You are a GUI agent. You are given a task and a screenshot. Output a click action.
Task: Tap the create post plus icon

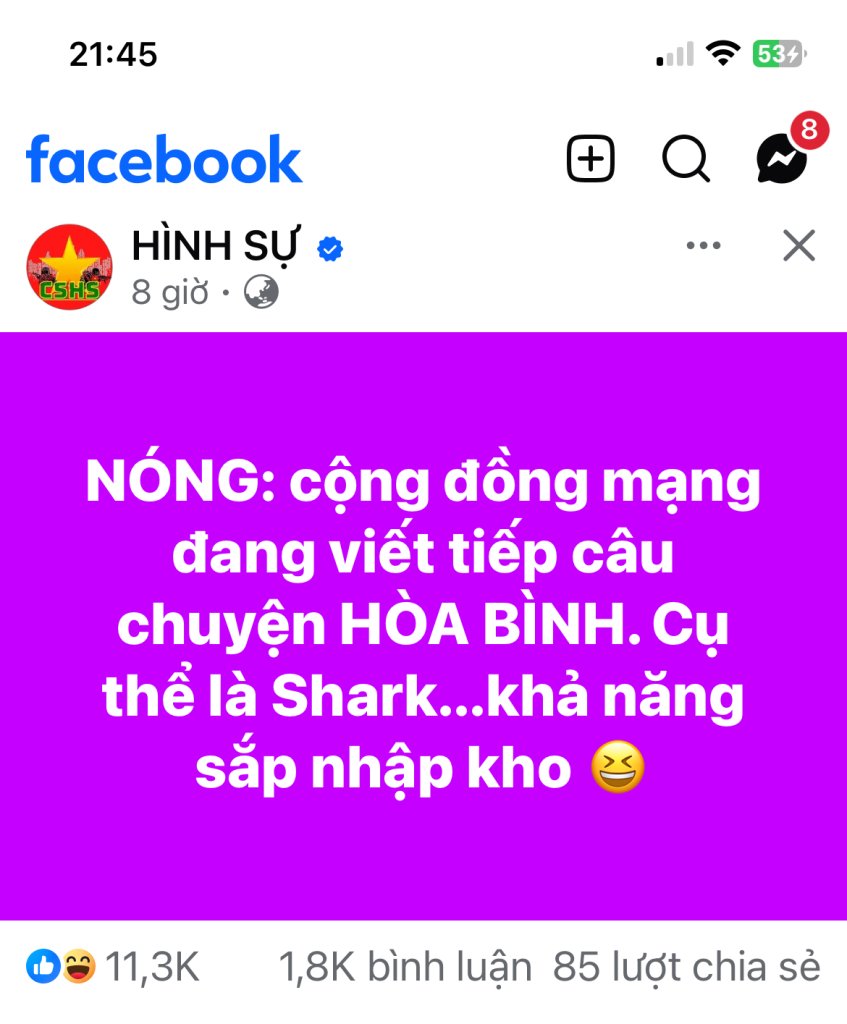tap(590, 158)
